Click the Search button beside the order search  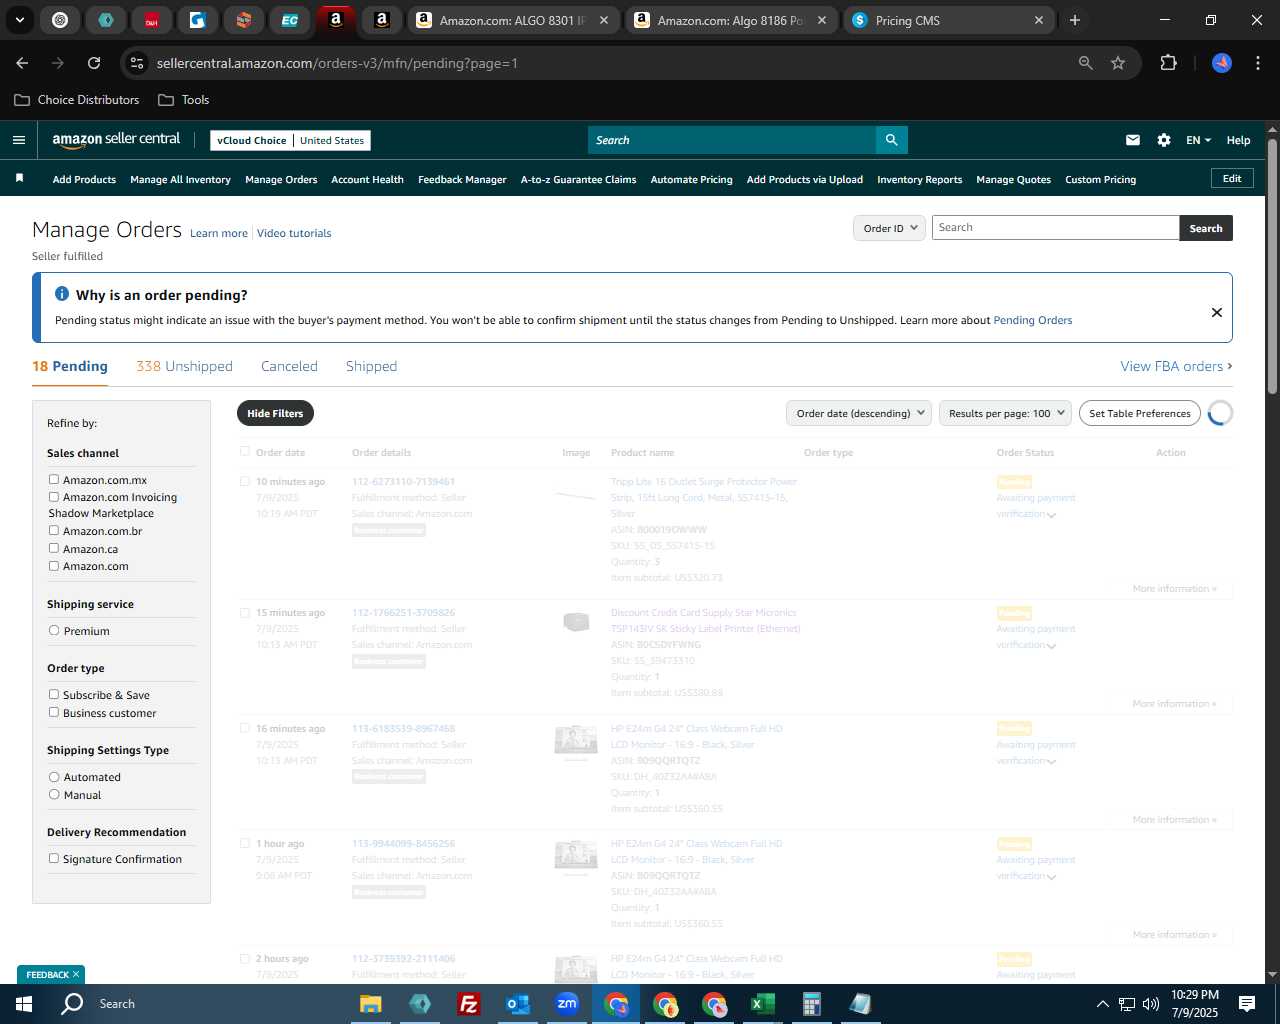point(1206,228)
